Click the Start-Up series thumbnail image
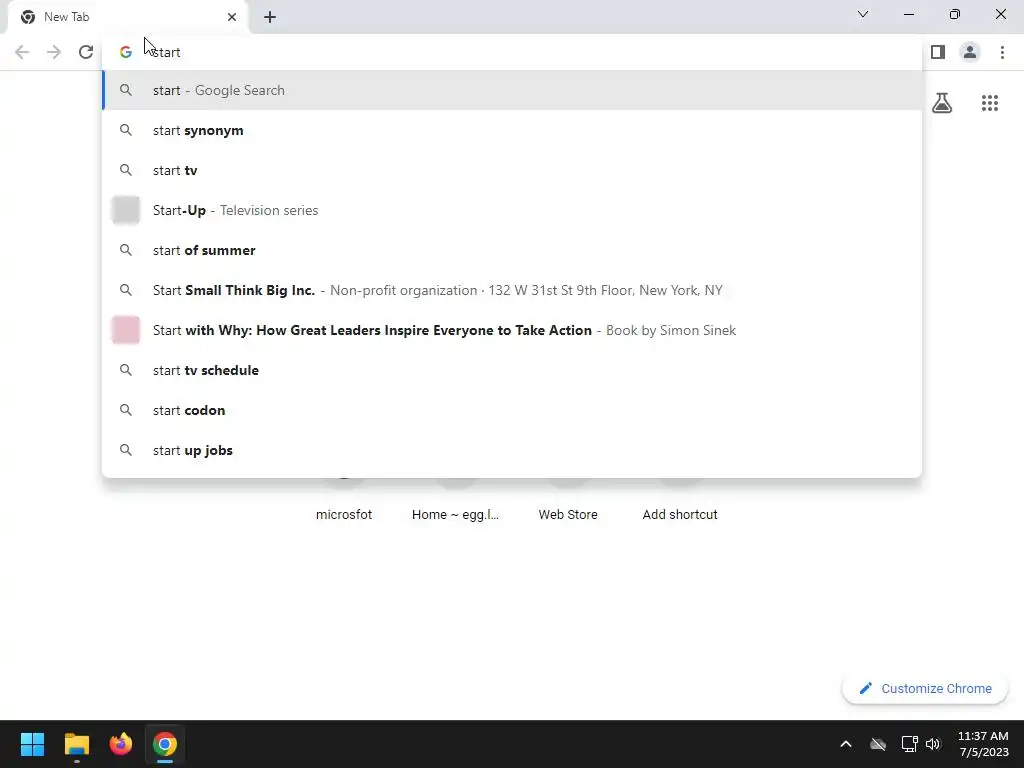The width and height of the screenshot is (1024, 768). point(125,210)
